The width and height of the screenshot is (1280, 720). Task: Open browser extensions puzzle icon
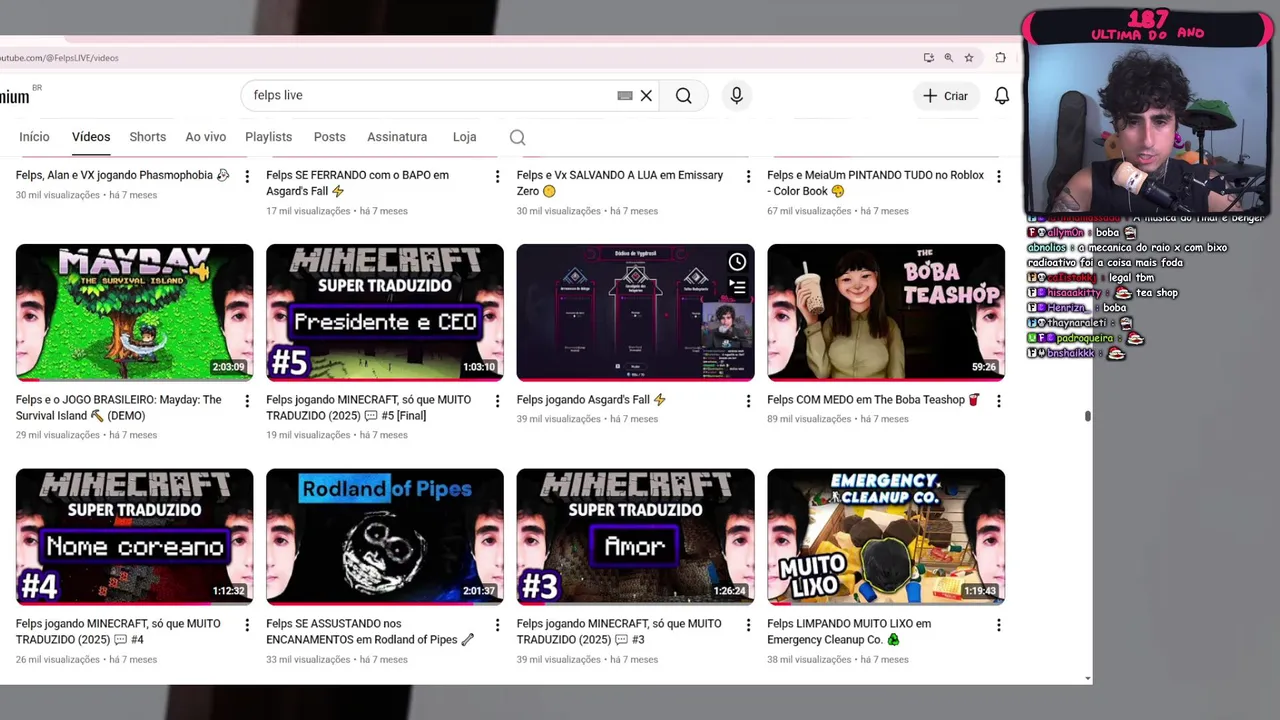[1000, 58]
